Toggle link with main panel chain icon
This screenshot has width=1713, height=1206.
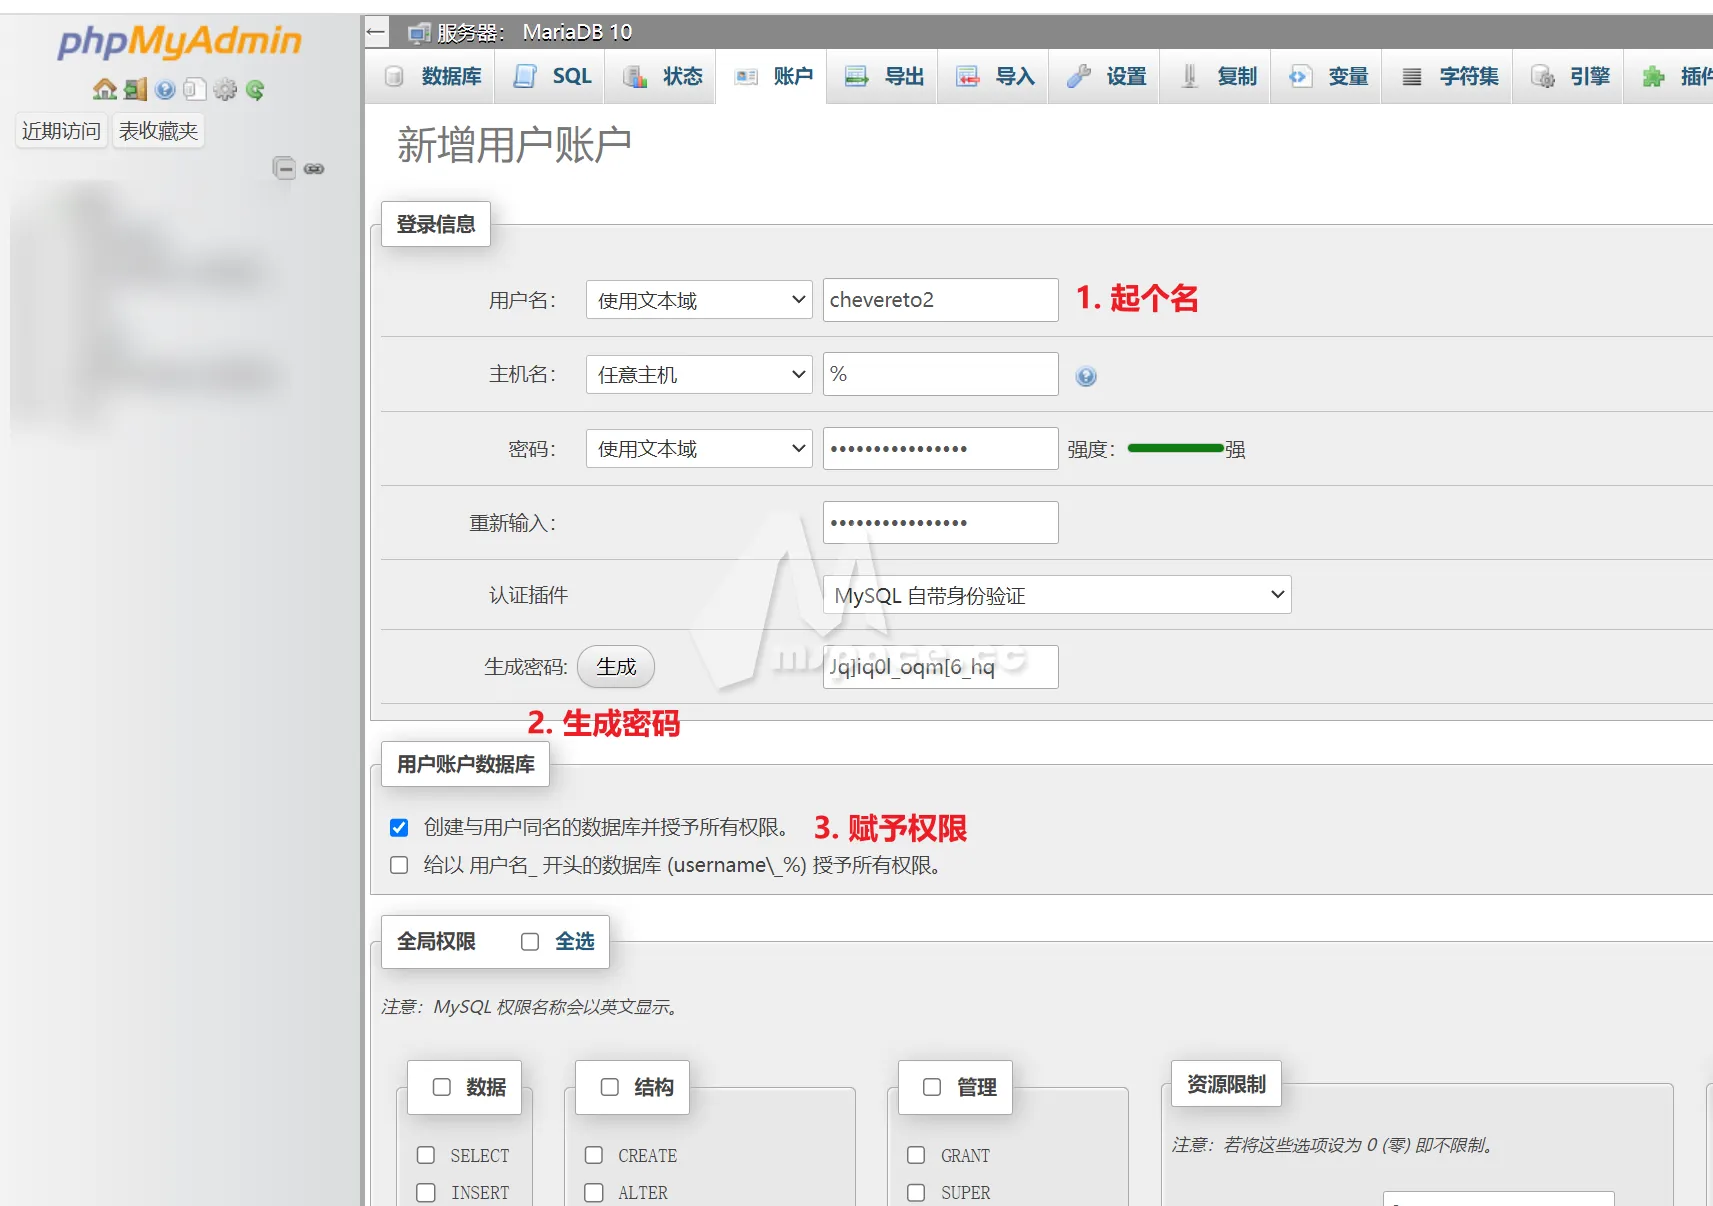coord(314,169)
